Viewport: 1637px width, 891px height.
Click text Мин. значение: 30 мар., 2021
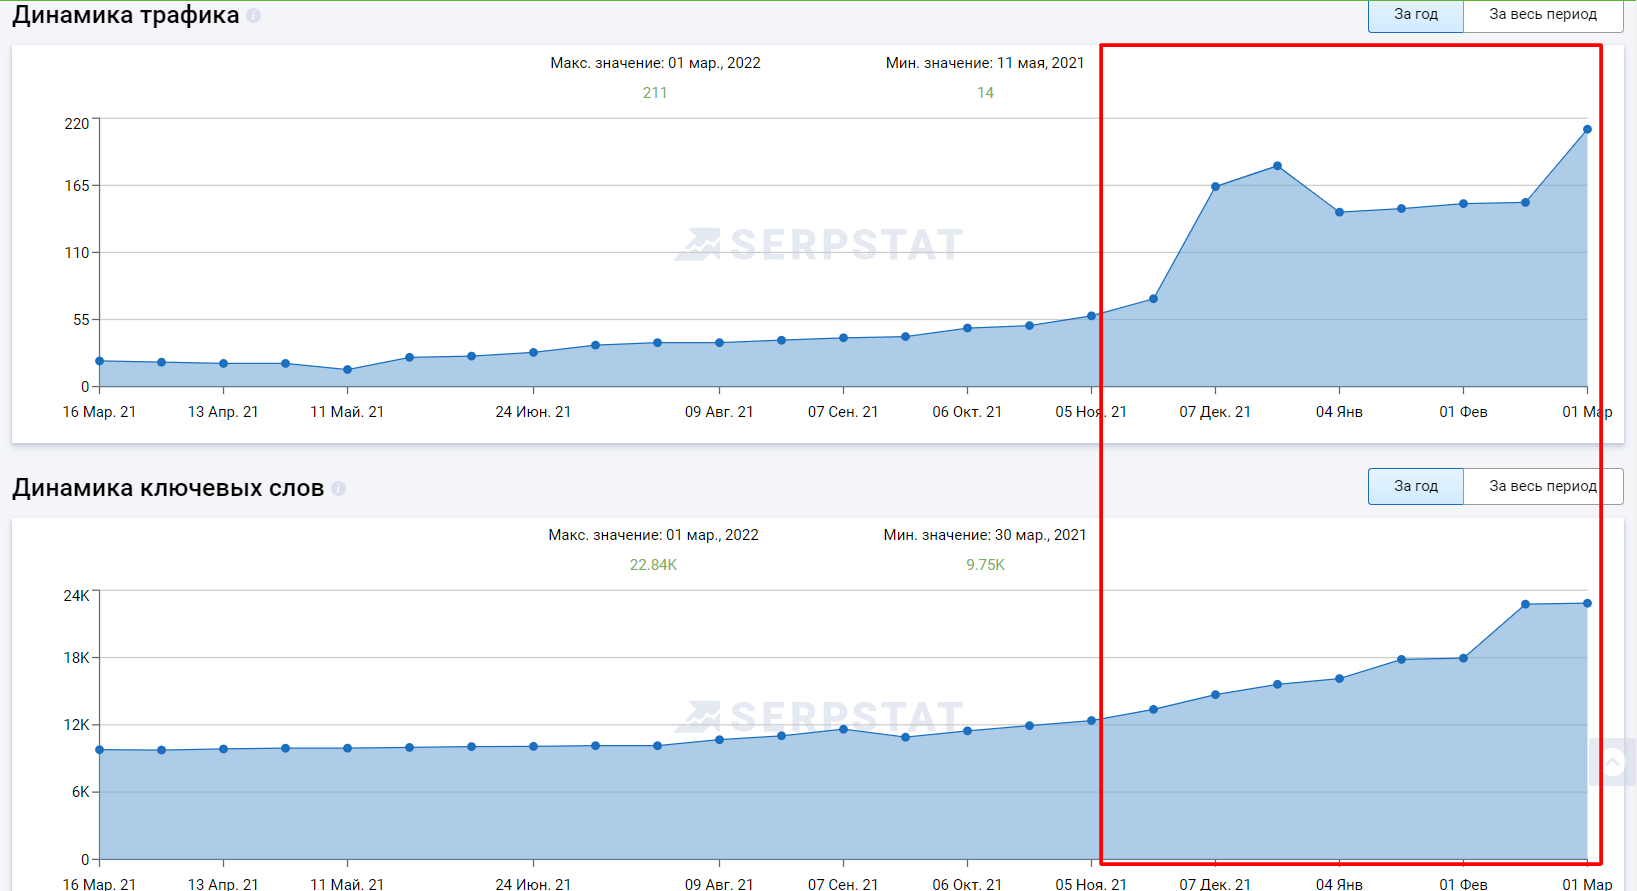click(x=985, y=535)
